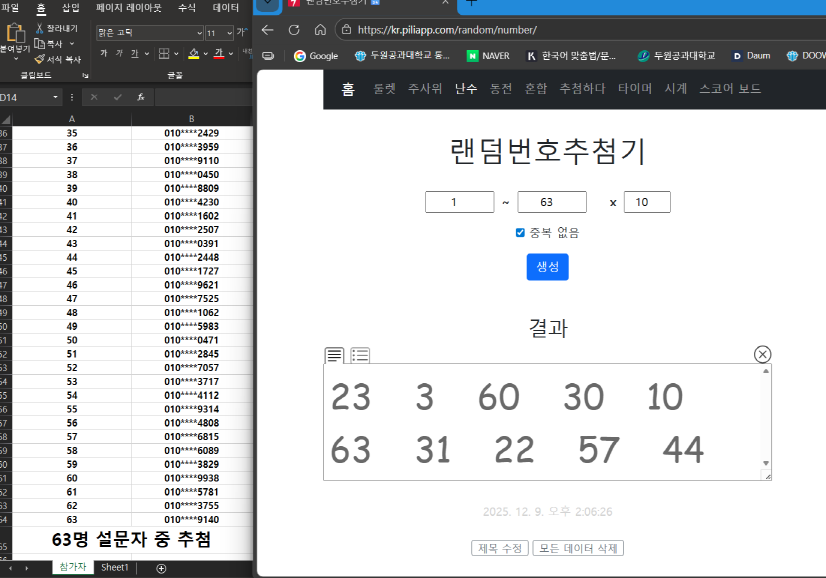Click the Paste (붙여넣기) clipboard icon
The image size is (826, 578).
[x=15, y=35]
